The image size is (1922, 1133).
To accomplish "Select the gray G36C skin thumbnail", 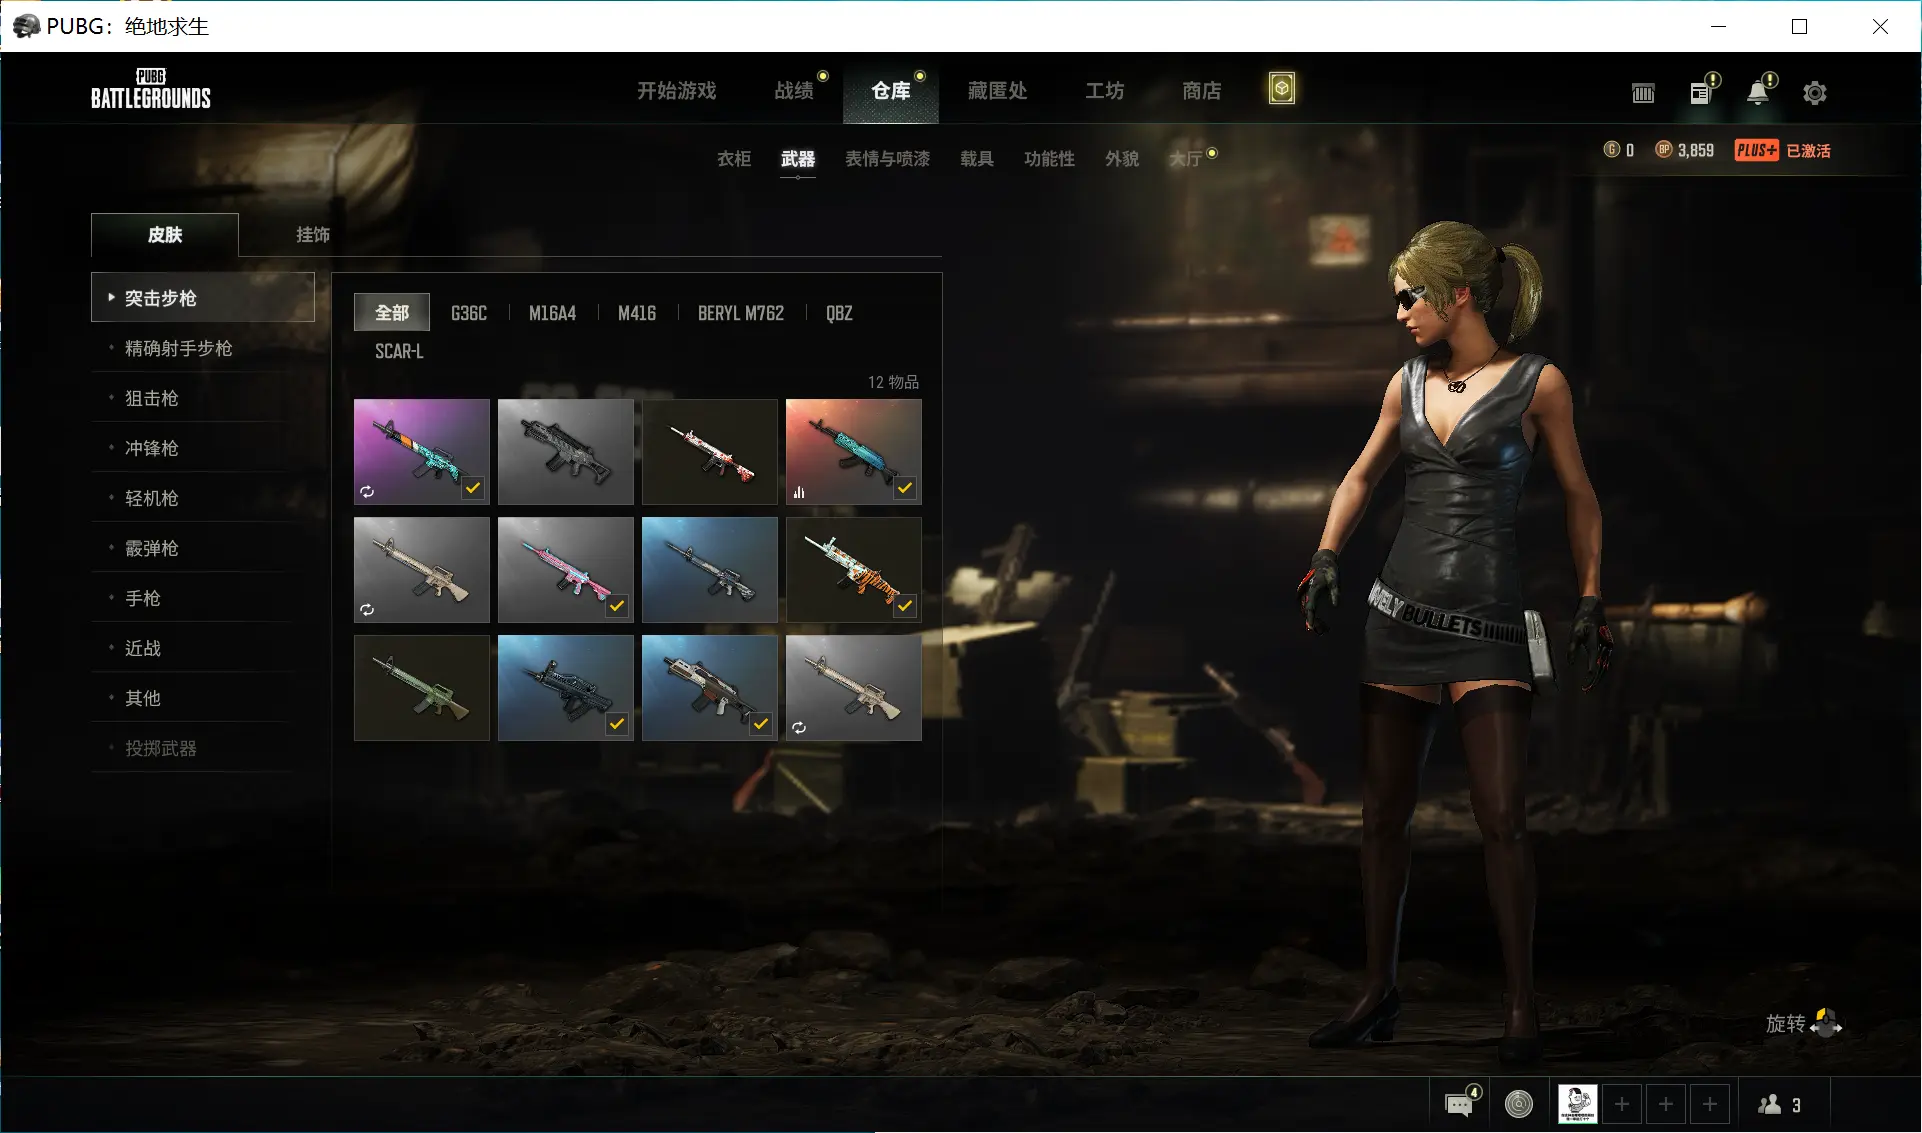I will tap(566, 452).
